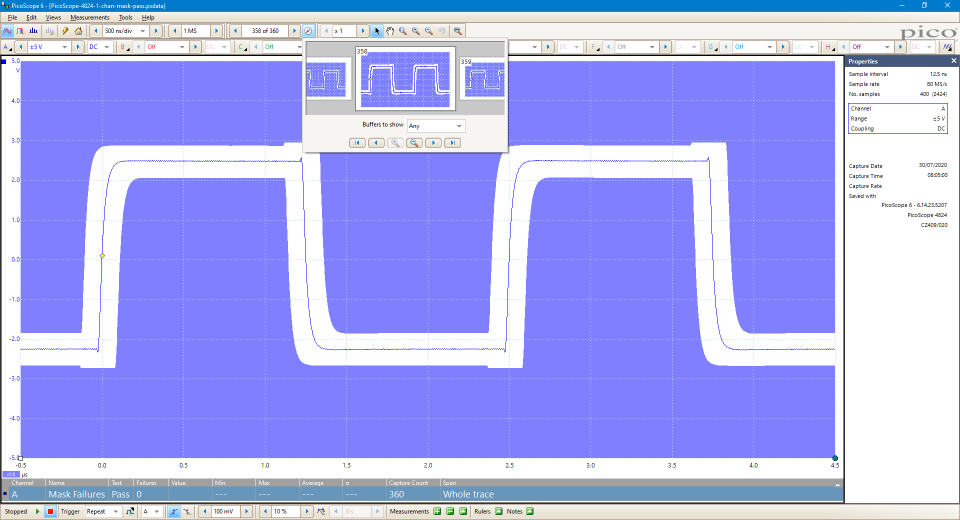Screen dimensions: 960x520
Task: Select Scope Mode icon in toolbar
Action: pyautogui.click(x=8, y=31)
